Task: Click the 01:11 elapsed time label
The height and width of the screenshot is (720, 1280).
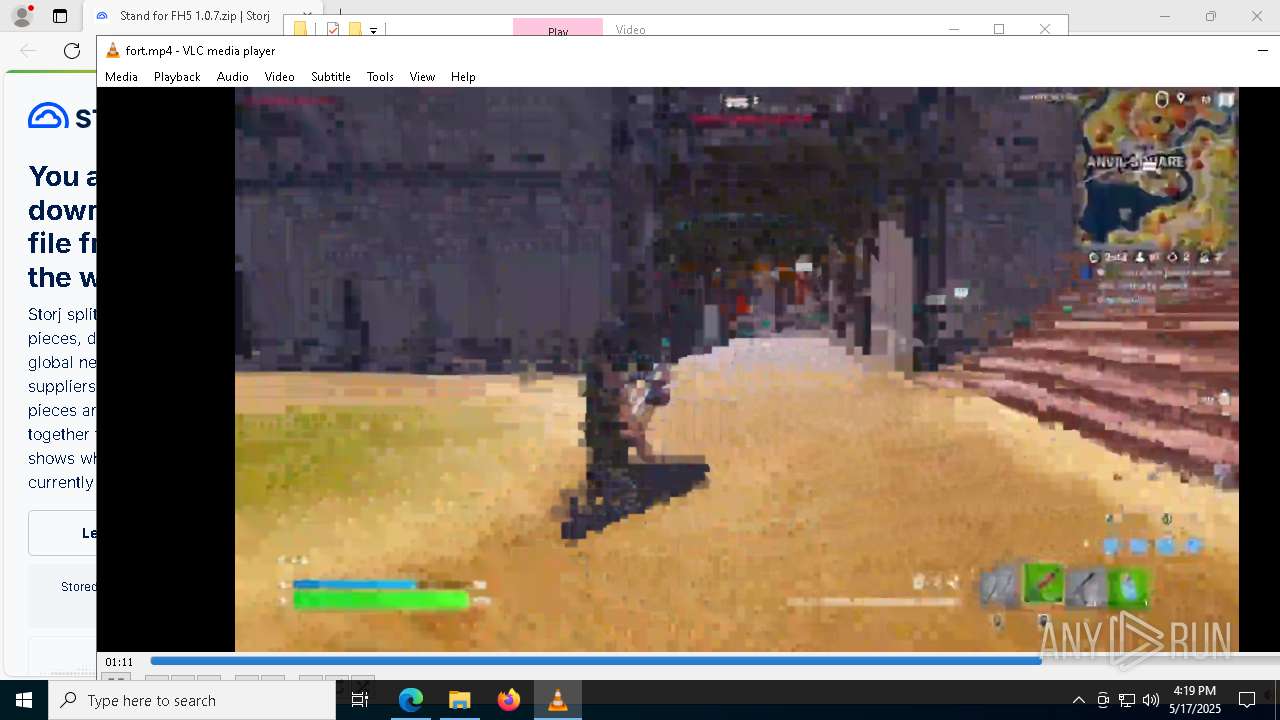Action: (119, 662)
